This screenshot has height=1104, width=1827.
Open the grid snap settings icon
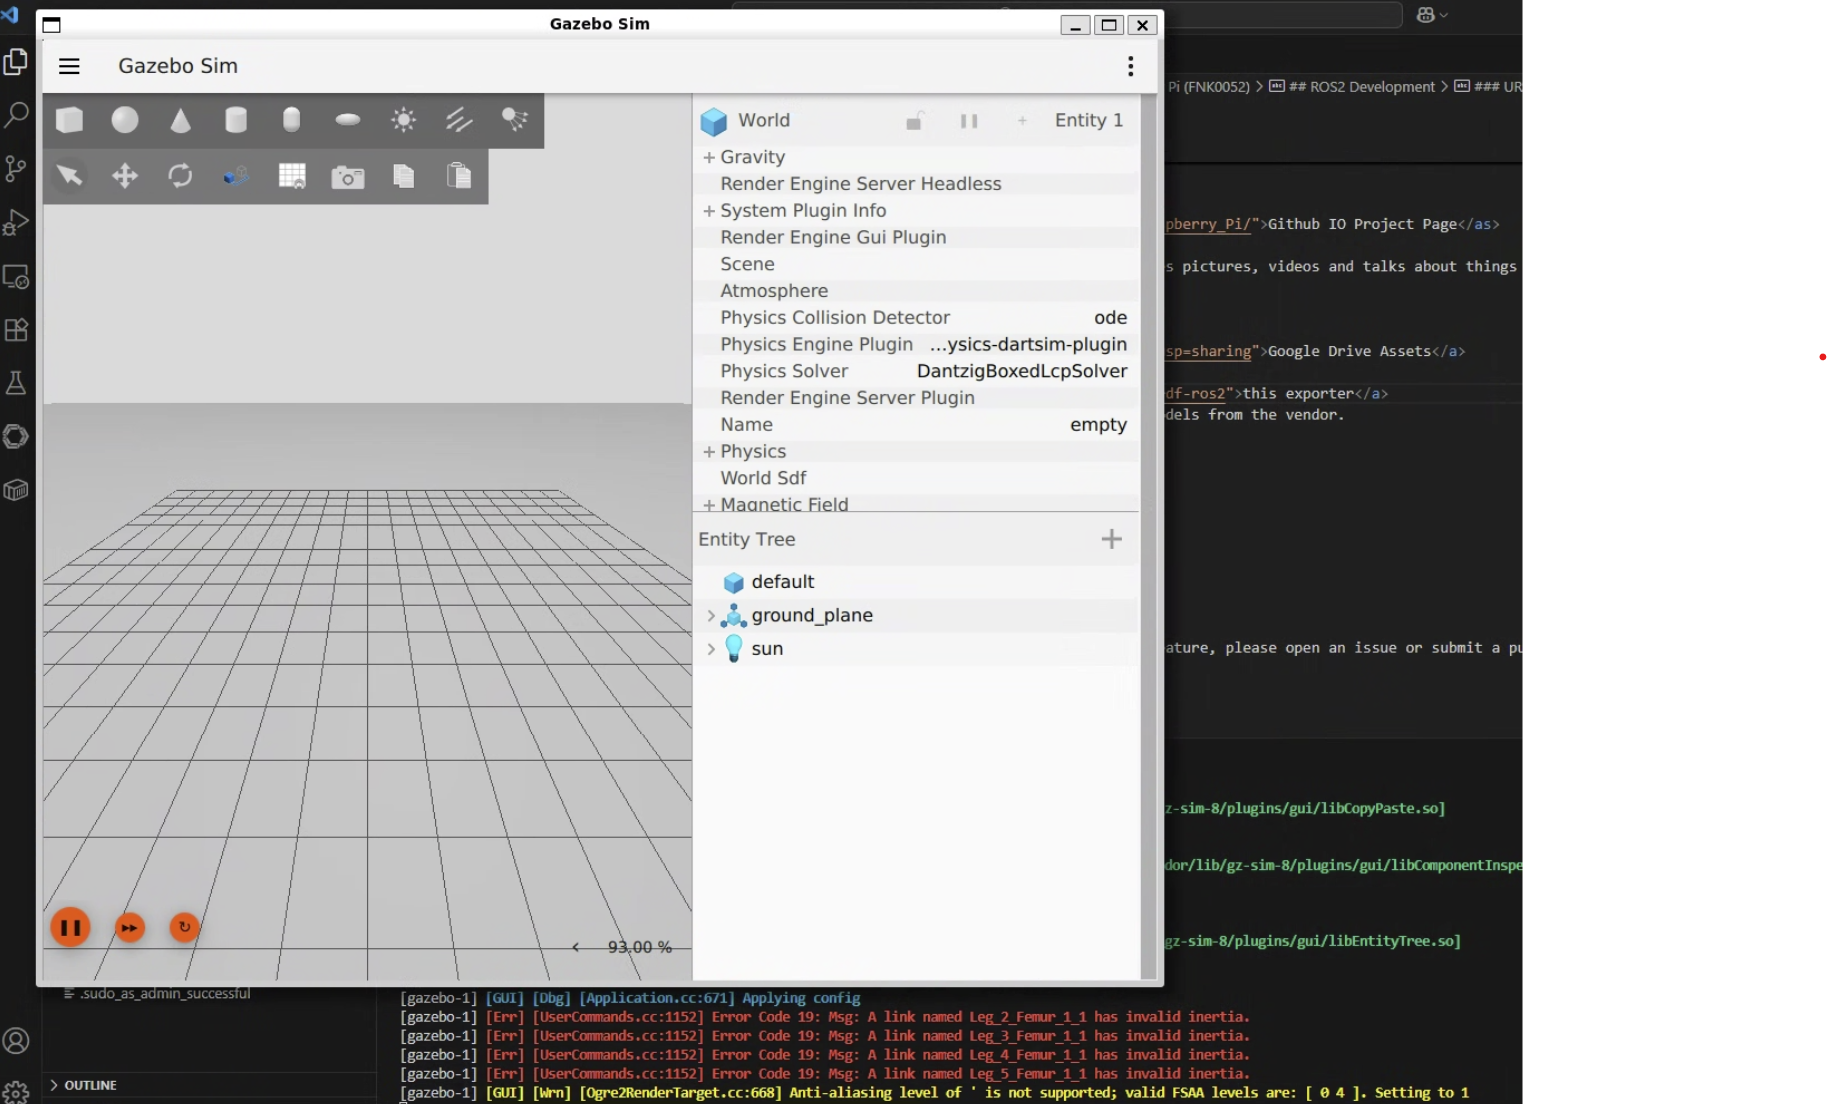[x=292, y=176]
